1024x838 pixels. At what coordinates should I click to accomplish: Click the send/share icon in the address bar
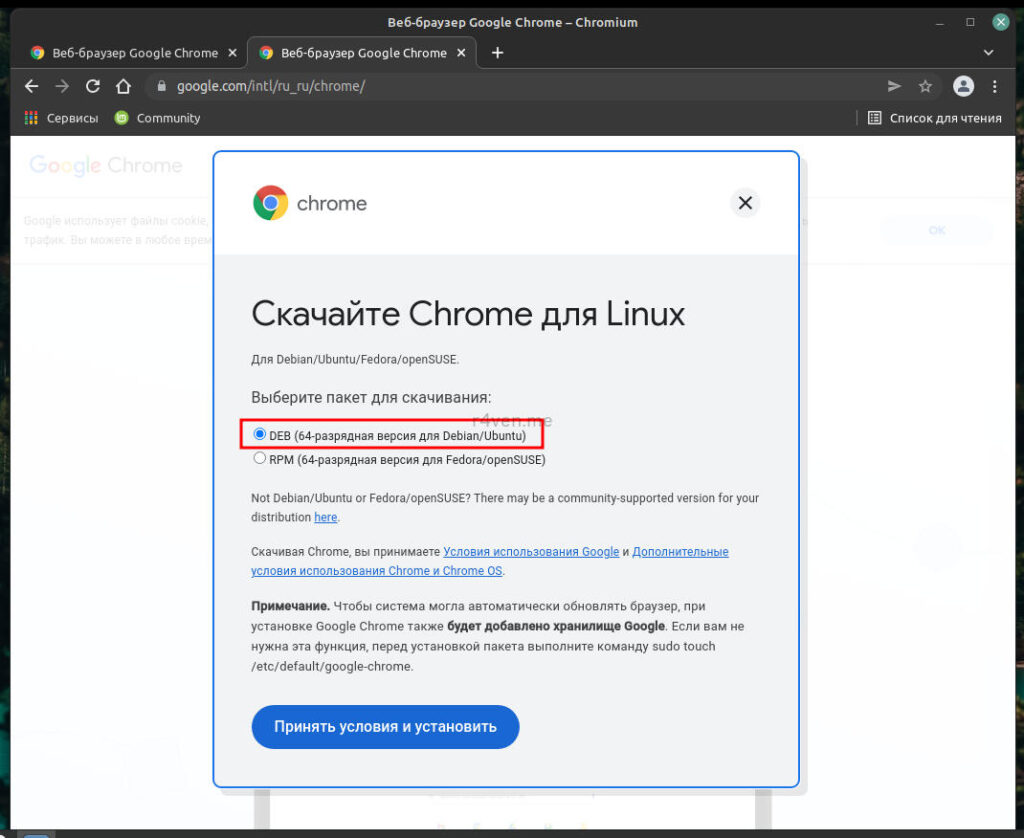tap(894, 86)
